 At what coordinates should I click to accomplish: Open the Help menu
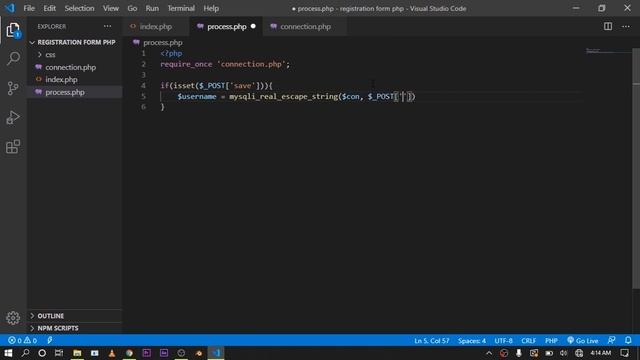pos(211,8)
